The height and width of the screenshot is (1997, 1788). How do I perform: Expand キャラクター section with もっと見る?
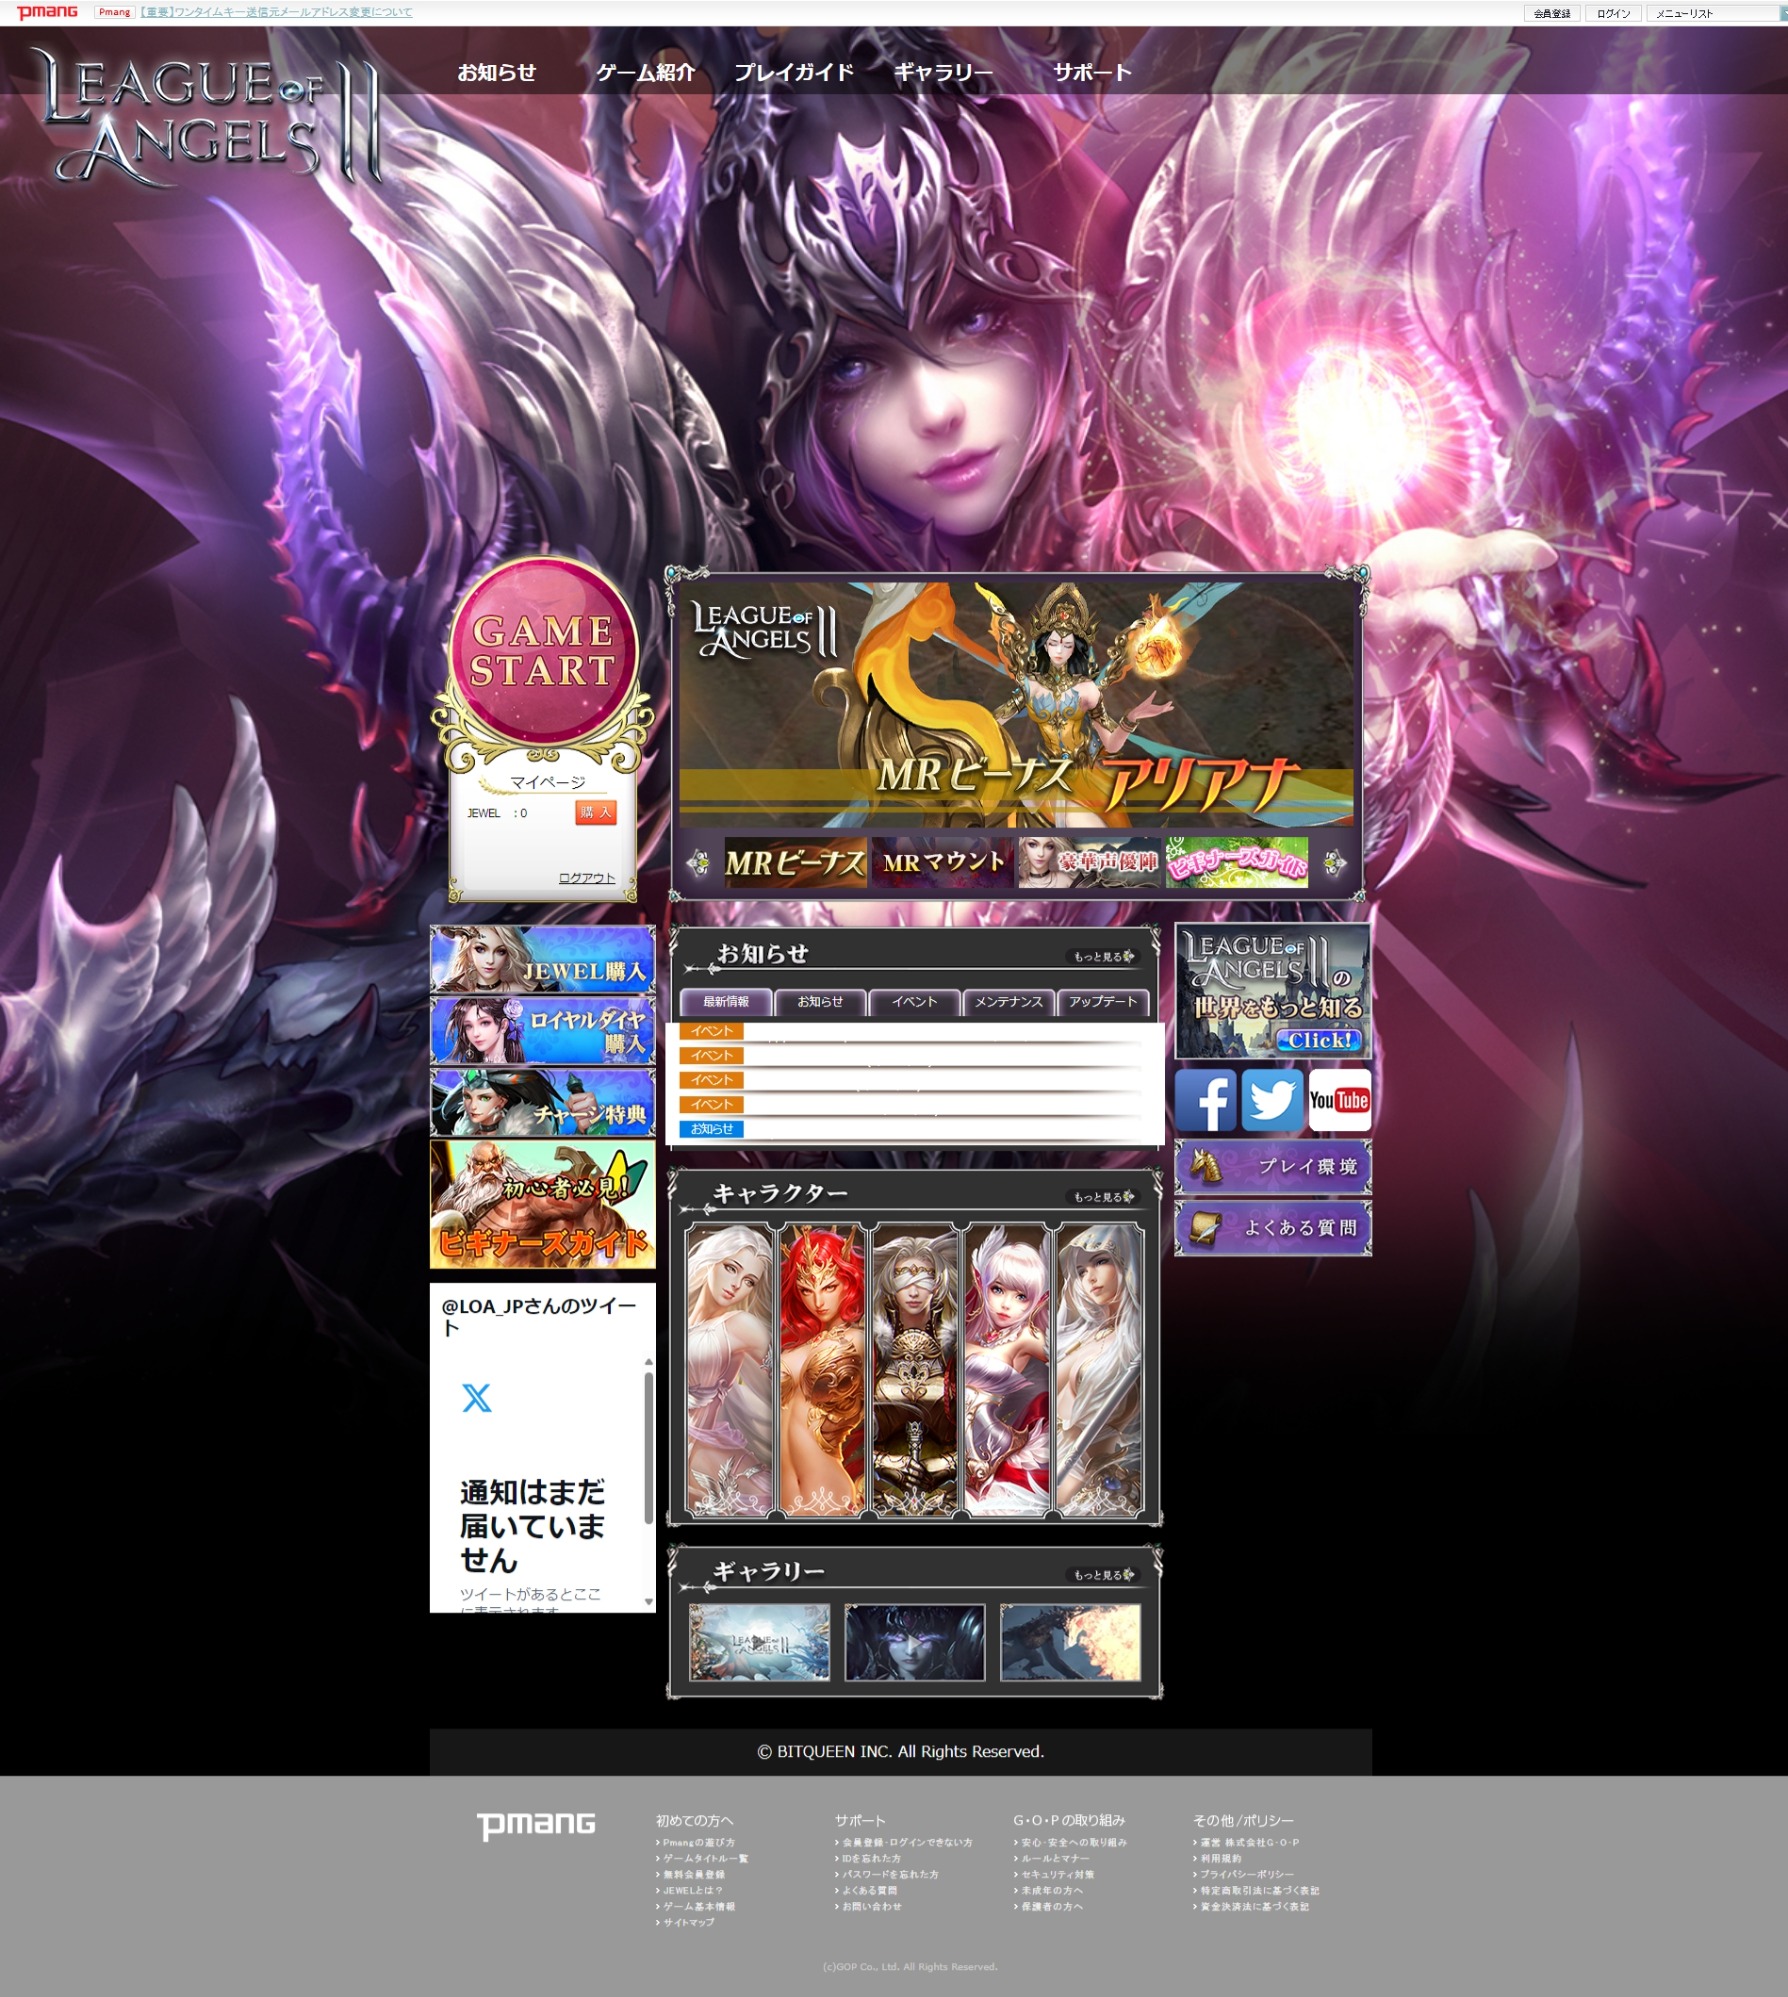point(1103,1196)
